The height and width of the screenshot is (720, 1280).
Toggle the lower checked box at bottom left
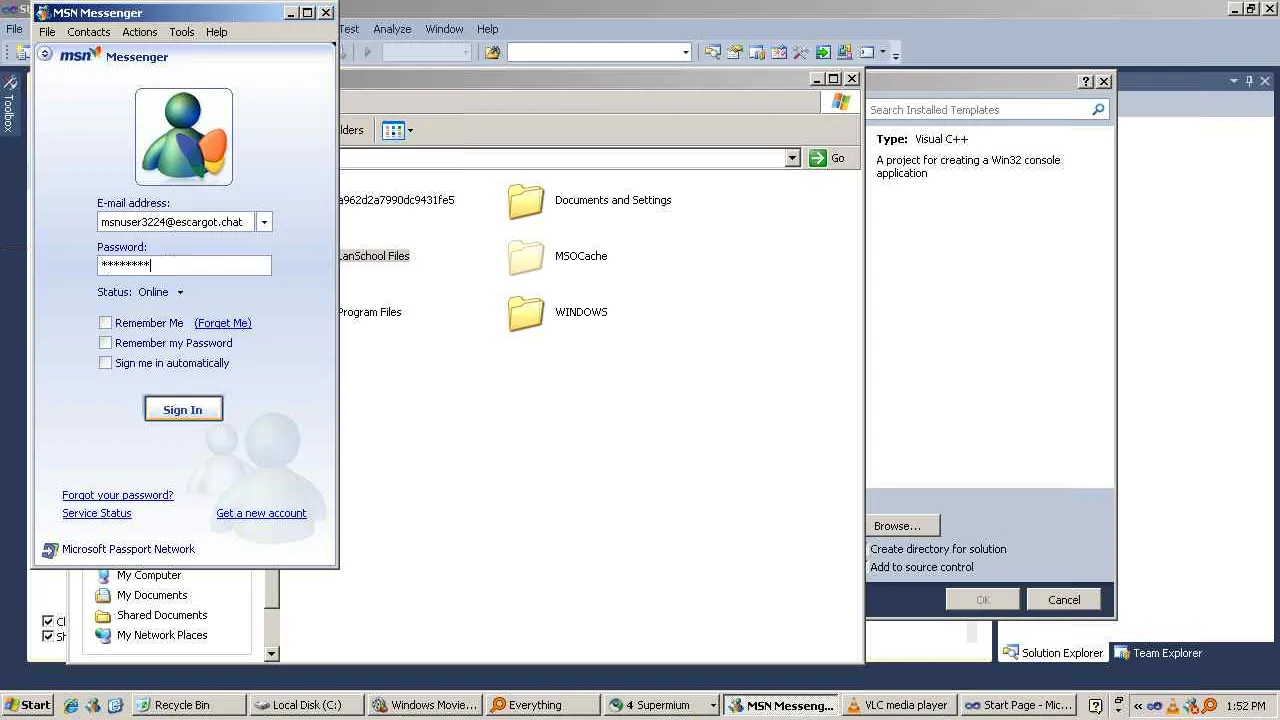(47, 636)
